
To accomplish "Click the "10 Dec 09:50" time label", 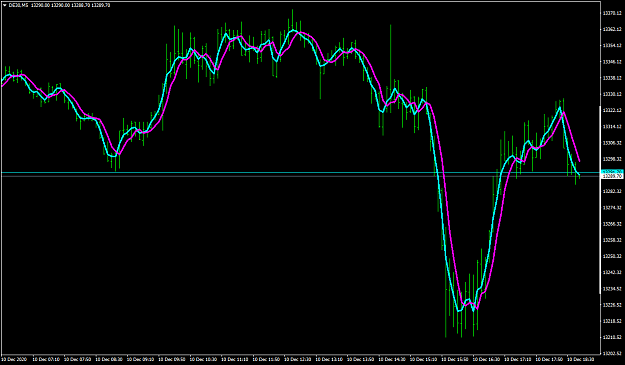I will pos(173,359).
